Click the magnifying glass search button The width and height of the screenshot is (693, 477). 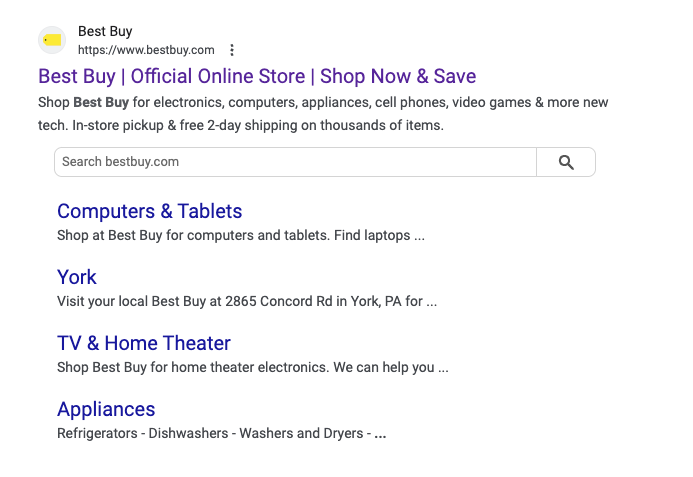click(x=566, y=162)
